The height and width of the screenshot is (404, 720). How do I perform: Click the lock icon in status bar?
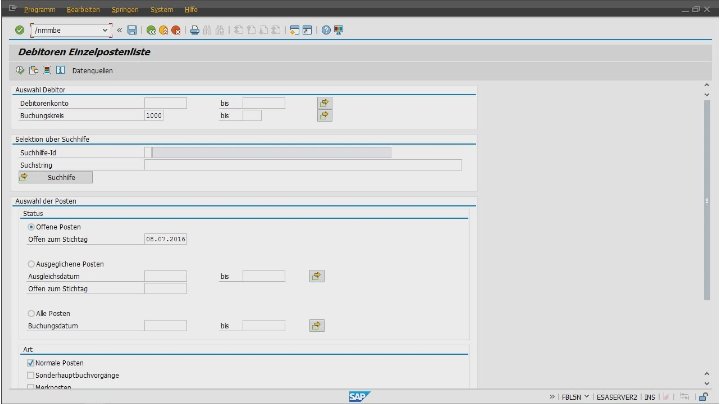[704, 396]
